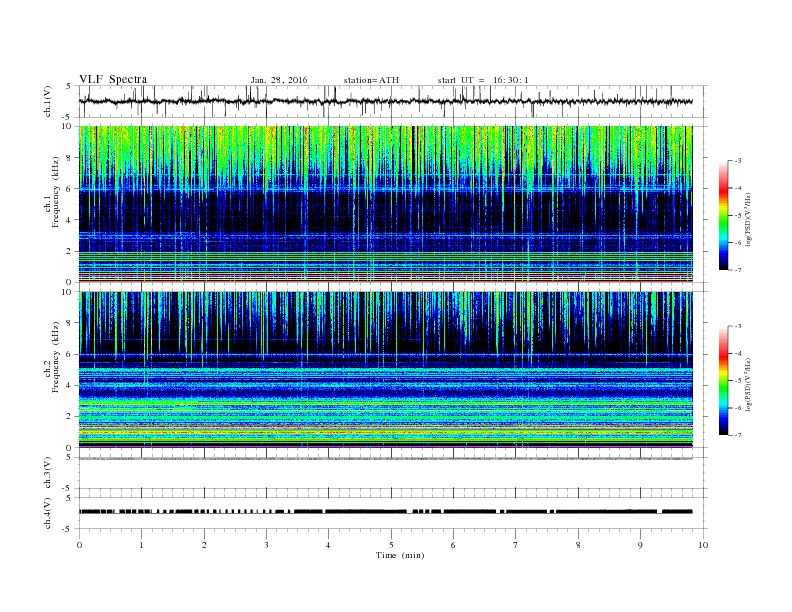Viewport: 792px width, 612px height.
Task: Click the "8" kHz tick on ch.1 frequency axis
Action: [71, 158]
